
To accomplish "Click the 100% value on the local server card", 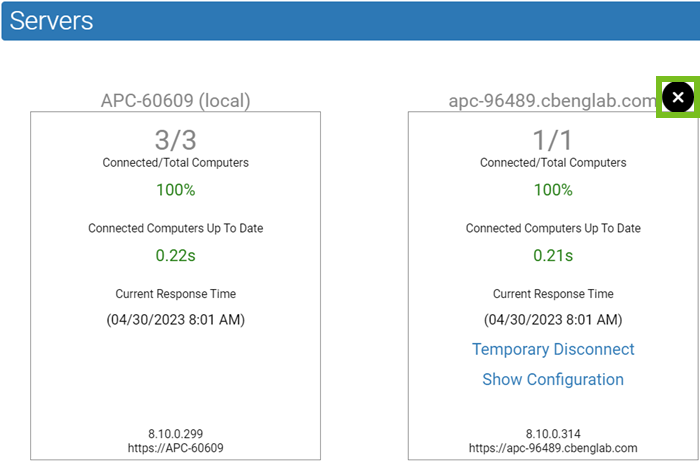I will 176,190.
